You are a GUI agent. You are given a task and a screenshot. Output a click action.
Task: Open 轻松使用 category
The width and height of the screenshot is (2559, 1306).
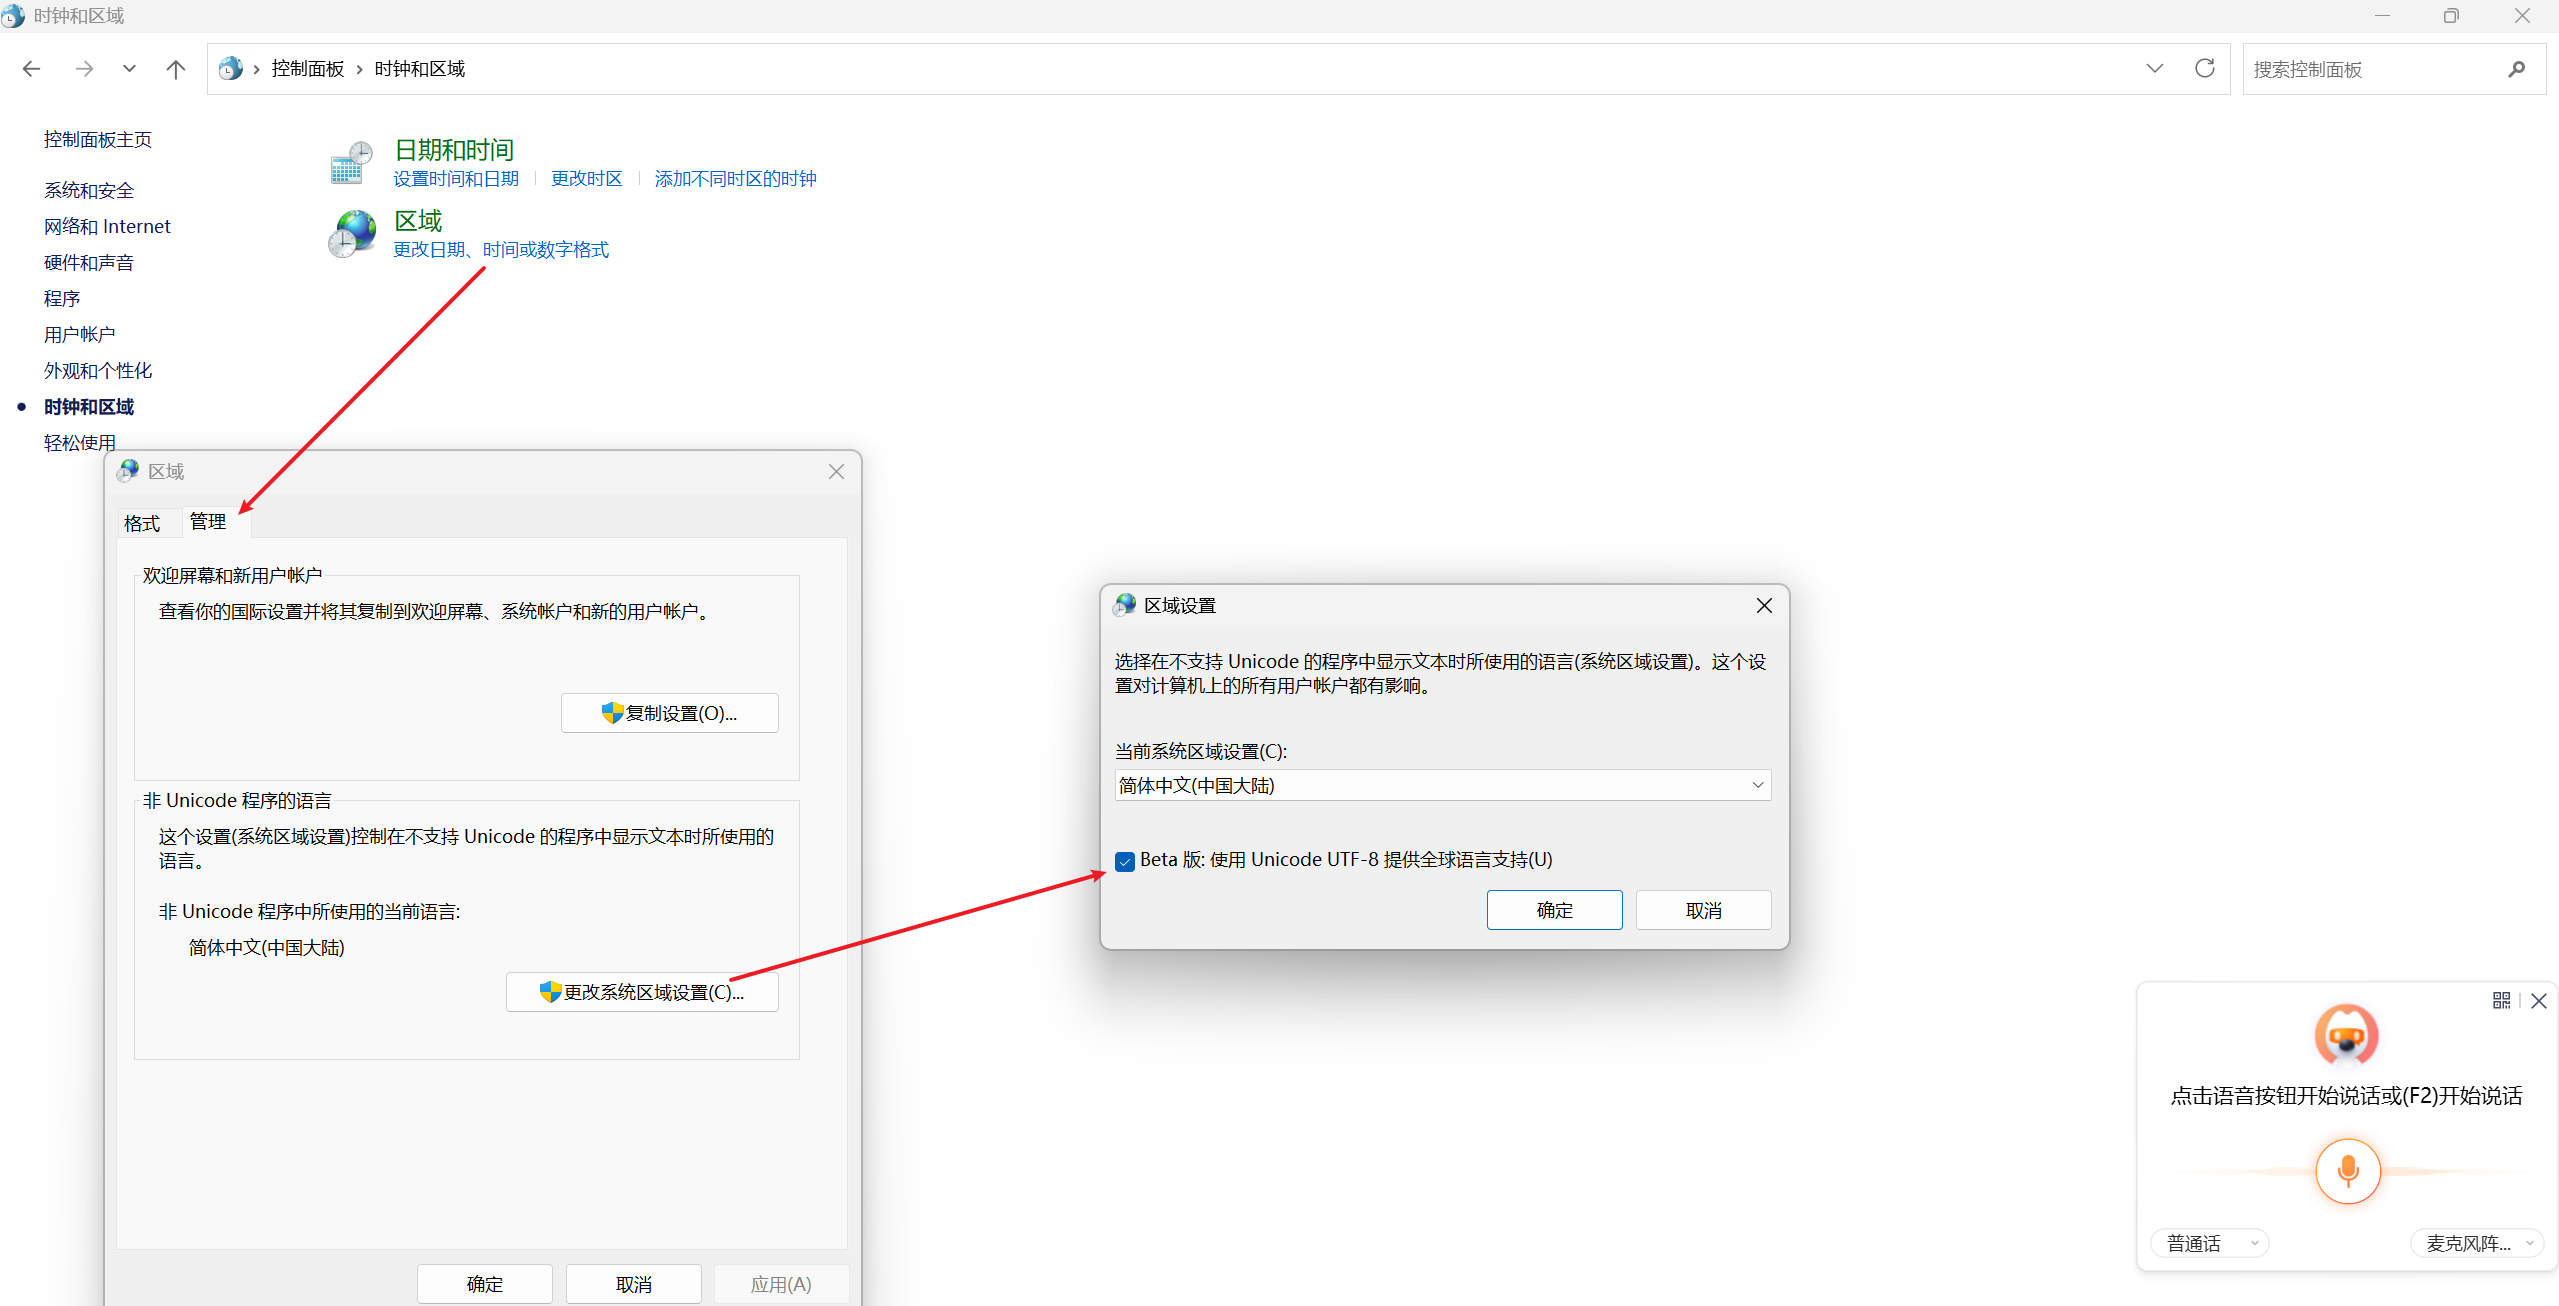(x=80, y=442)
